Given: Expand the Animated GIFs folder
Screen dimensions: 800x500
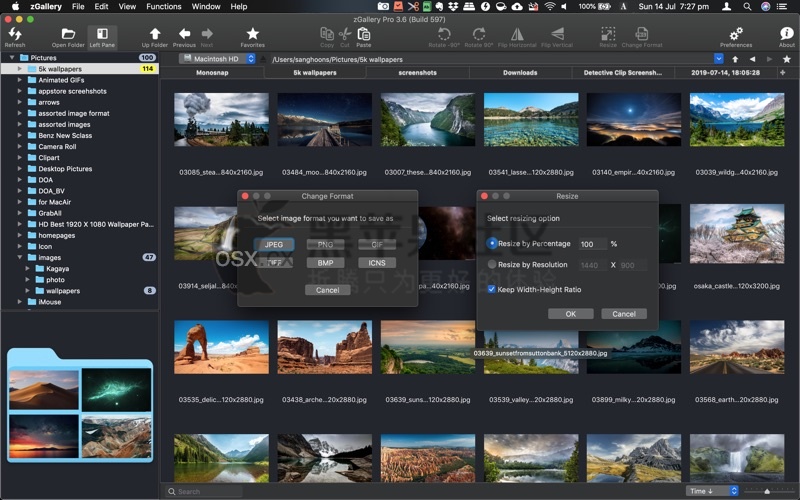Looking at the screenshot, I should [19, 80].
